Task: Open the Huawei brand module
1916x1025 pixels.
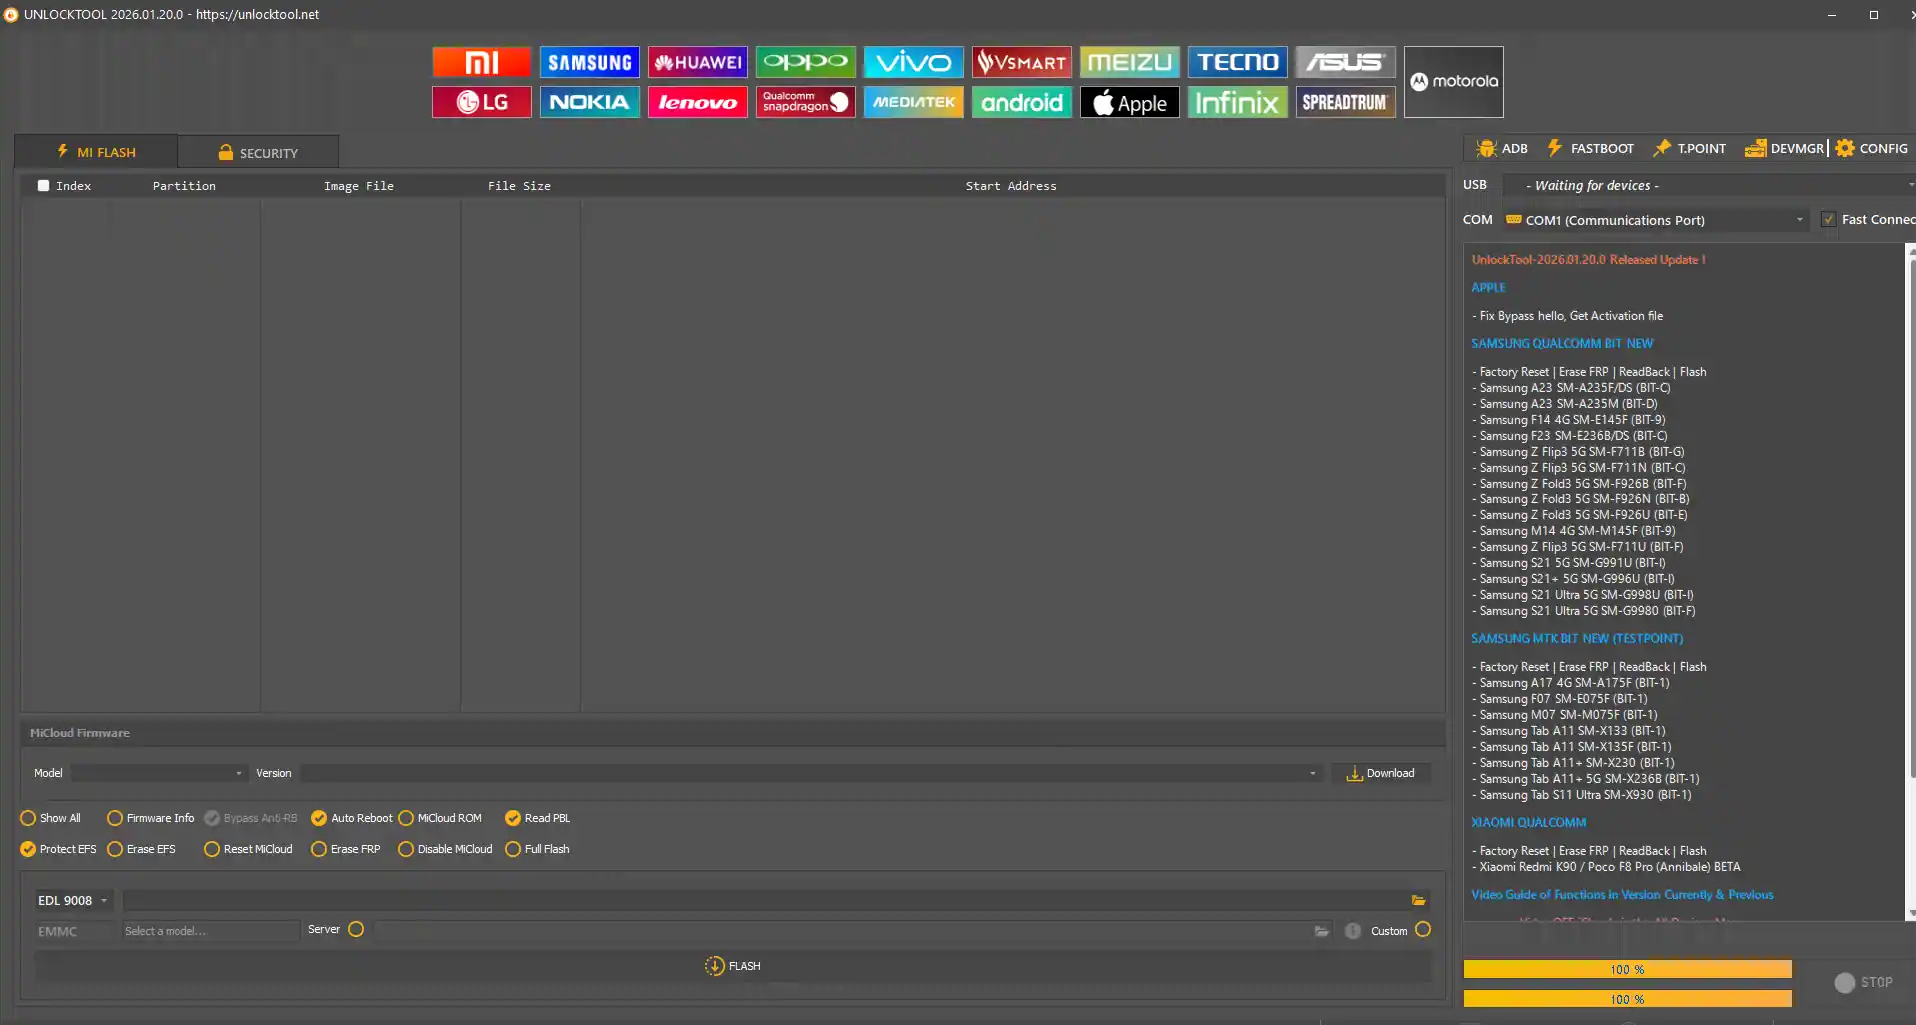Action: [697, 62]
